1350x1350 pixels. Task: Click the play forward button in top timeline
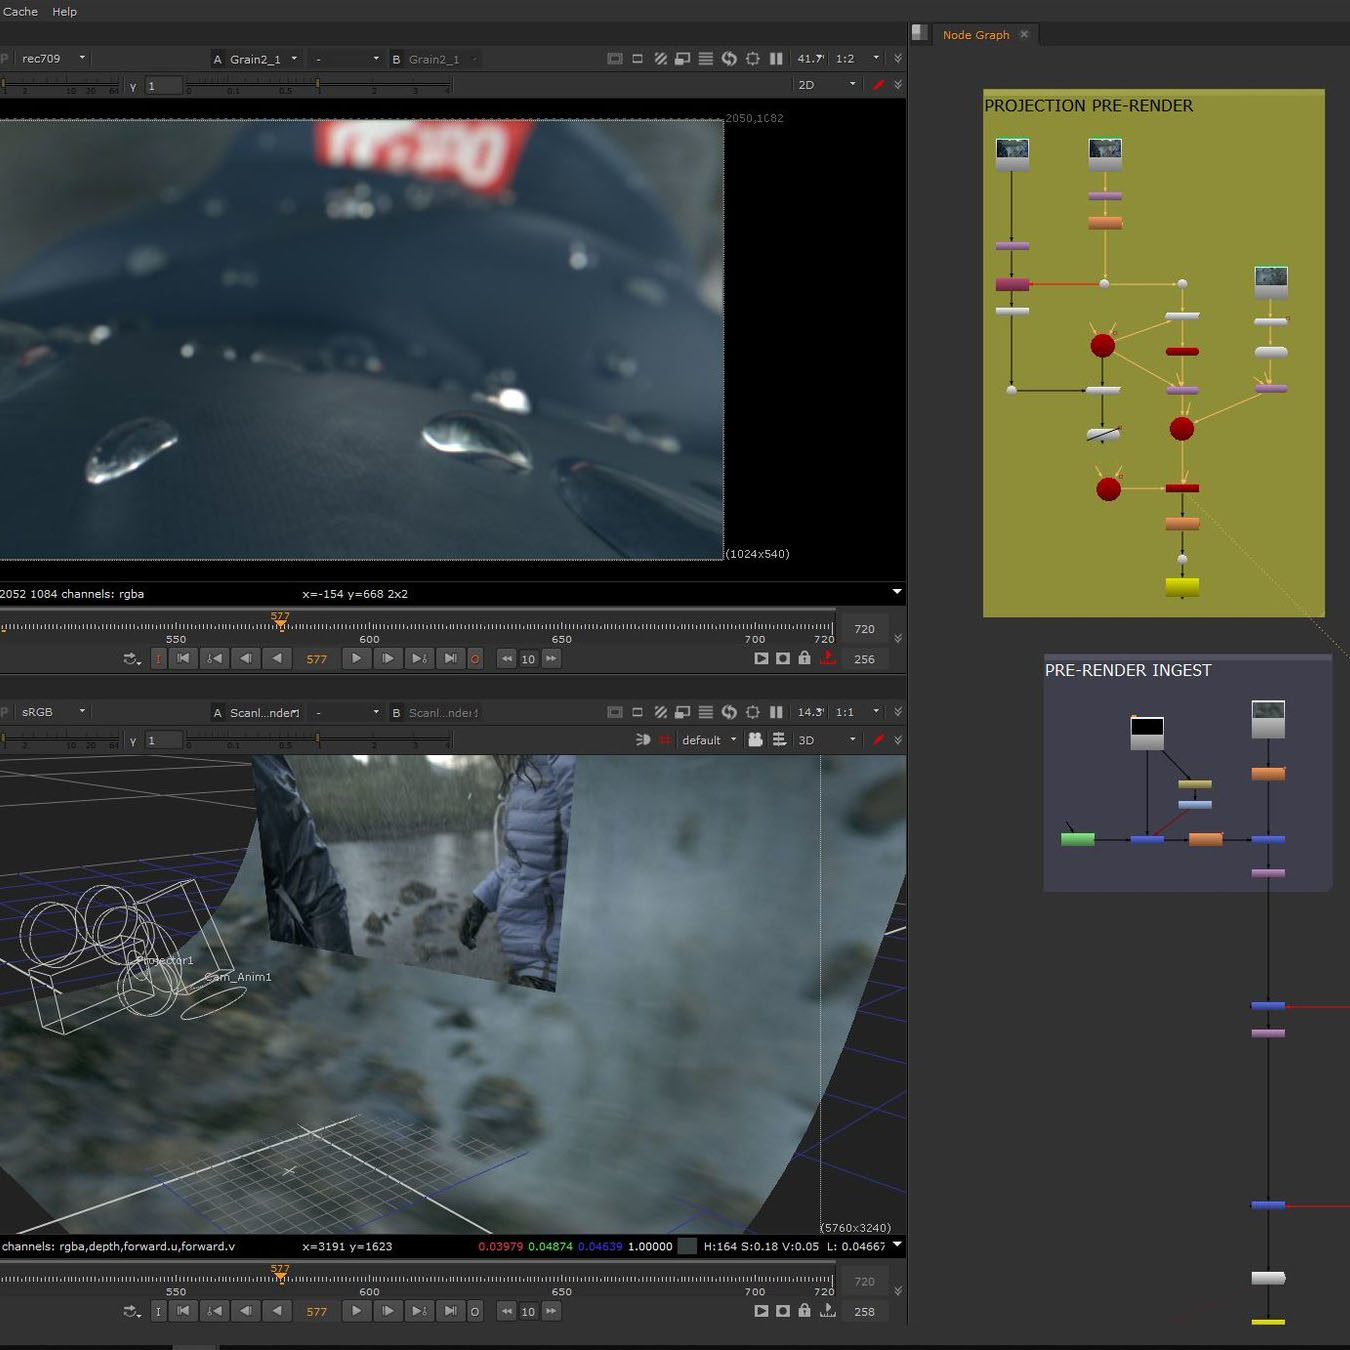(x=356, y=658)
